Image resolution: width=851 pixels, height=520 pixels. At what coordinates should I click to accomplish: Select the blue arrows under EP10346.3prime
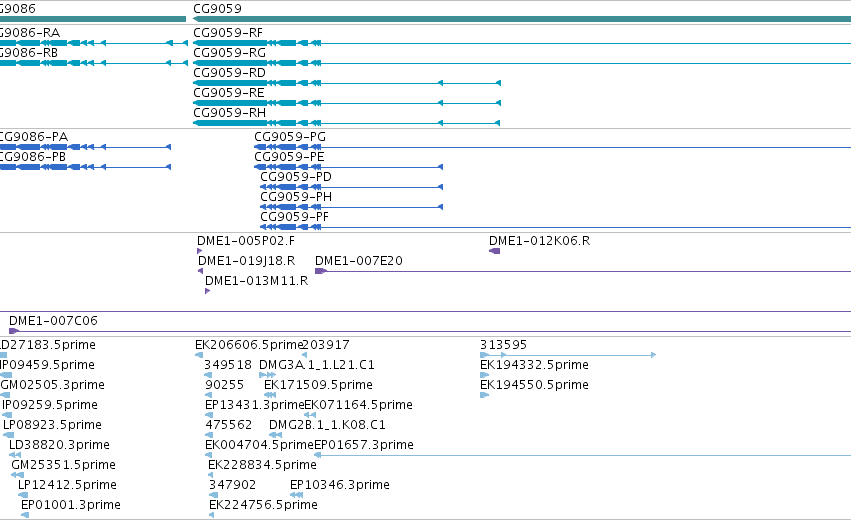pyautogui.click(x=296, y=495)
